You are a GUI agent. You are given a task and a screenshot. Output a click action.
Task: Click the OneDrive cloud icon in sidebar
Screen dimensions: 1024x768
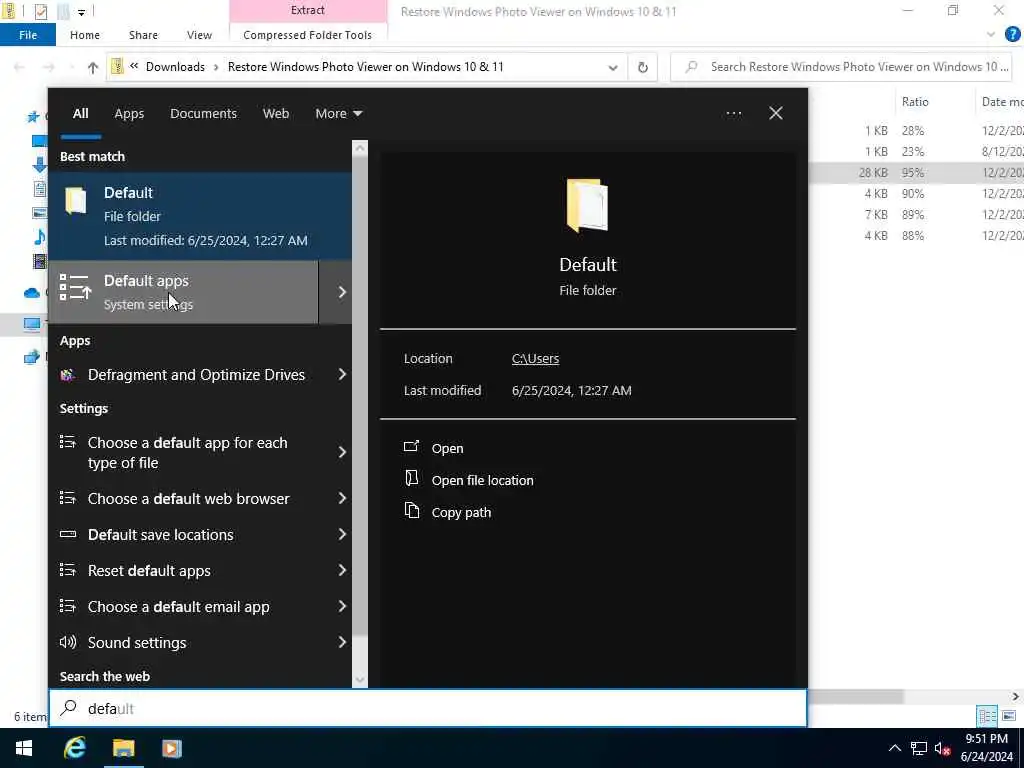[31, 293]
